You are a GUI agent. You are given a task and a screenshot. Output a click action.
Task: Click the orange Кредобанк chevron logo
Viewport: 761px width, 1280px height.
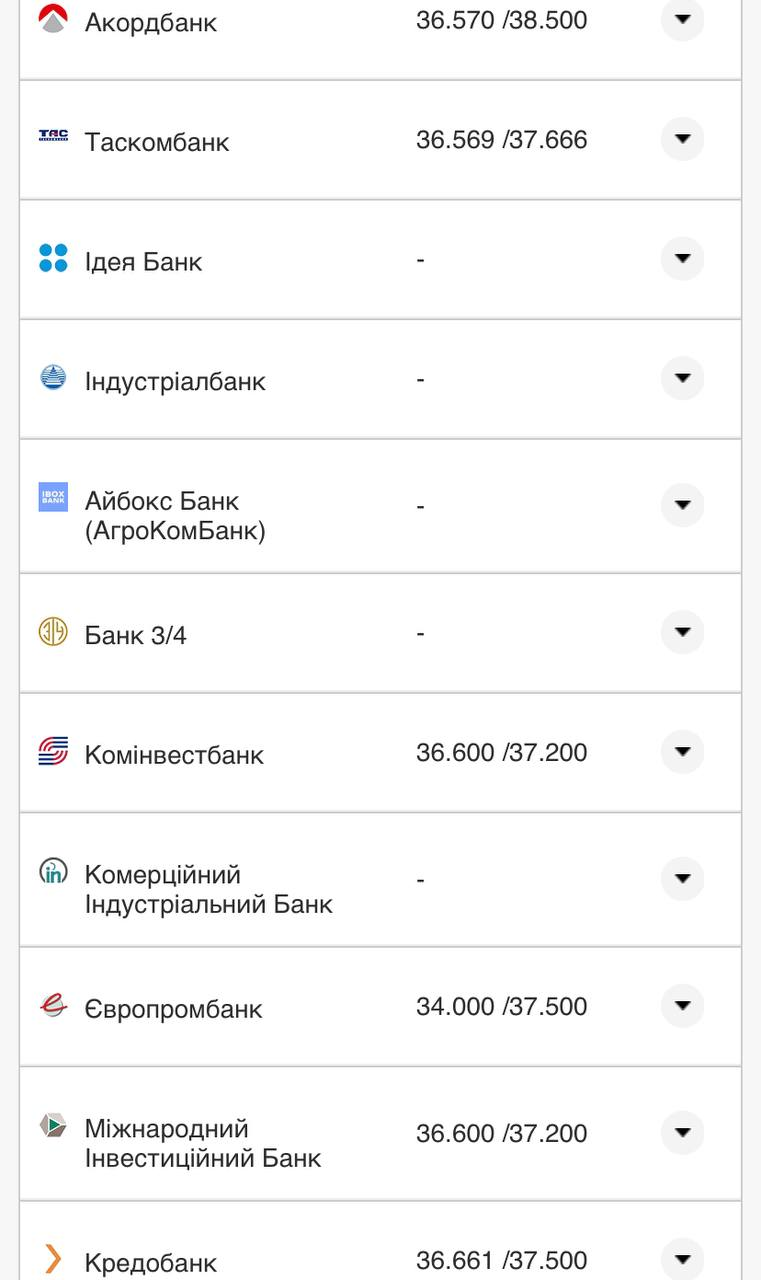click(x=52, y=1258)
